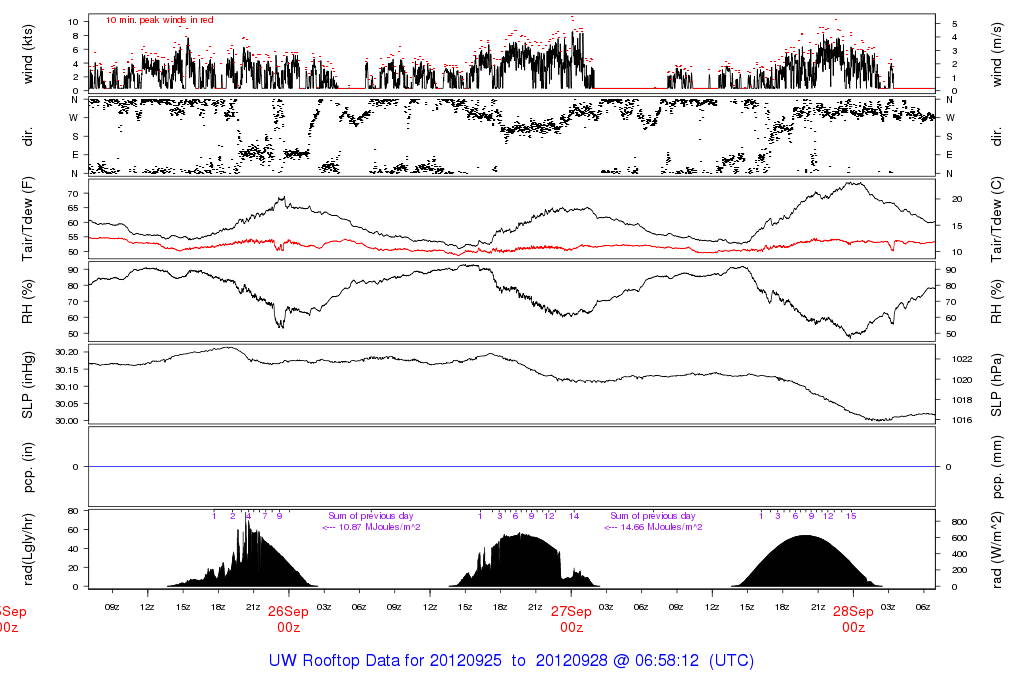Click the '30.15' SLP tick value
This screenshot has height=700, width=1024.
point(67,370)
